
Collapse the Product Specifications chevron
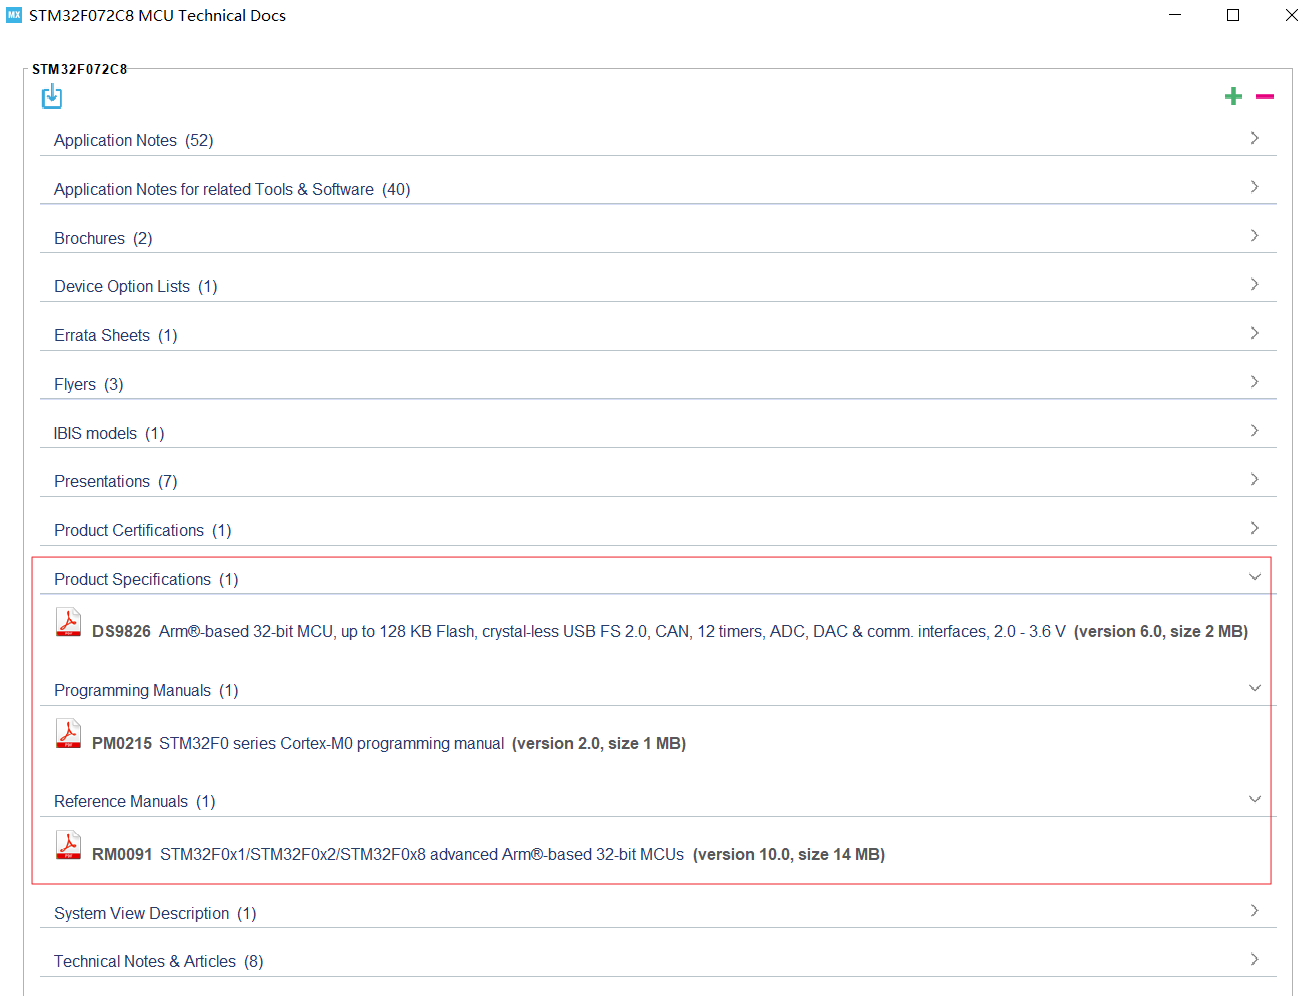coord(1254,577)
